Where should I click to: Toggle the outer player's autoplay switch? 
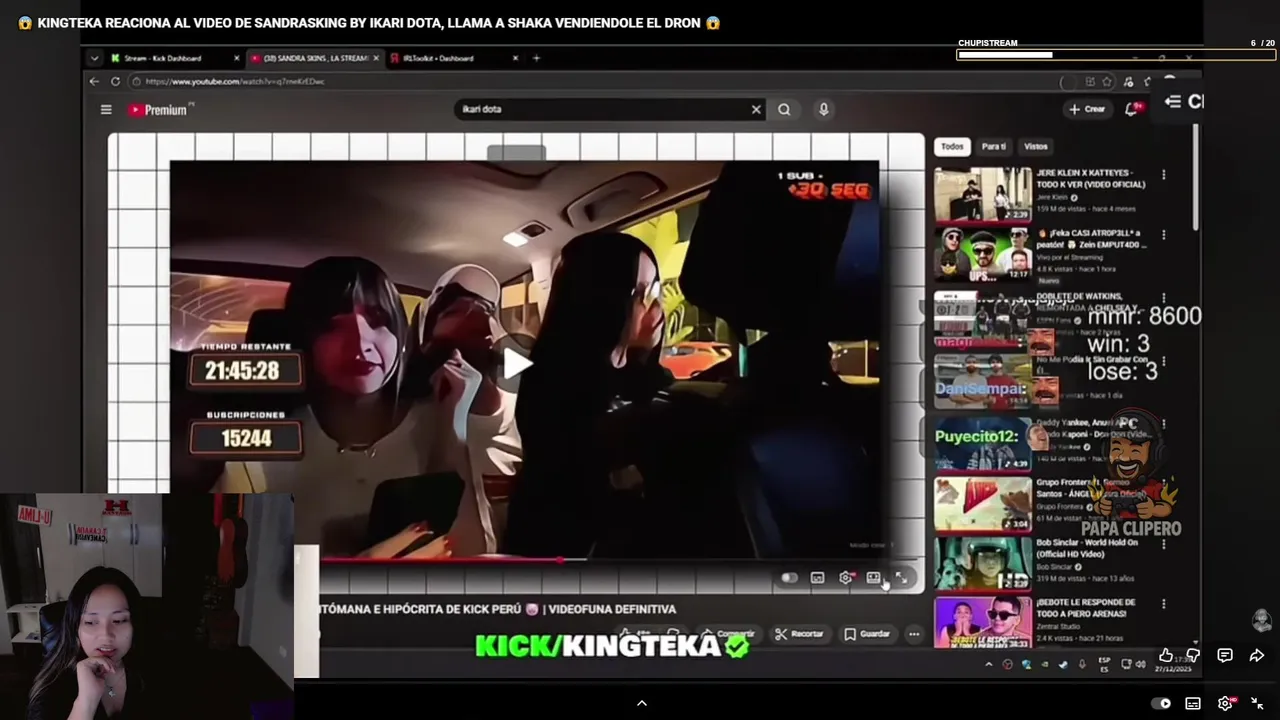1161,703
